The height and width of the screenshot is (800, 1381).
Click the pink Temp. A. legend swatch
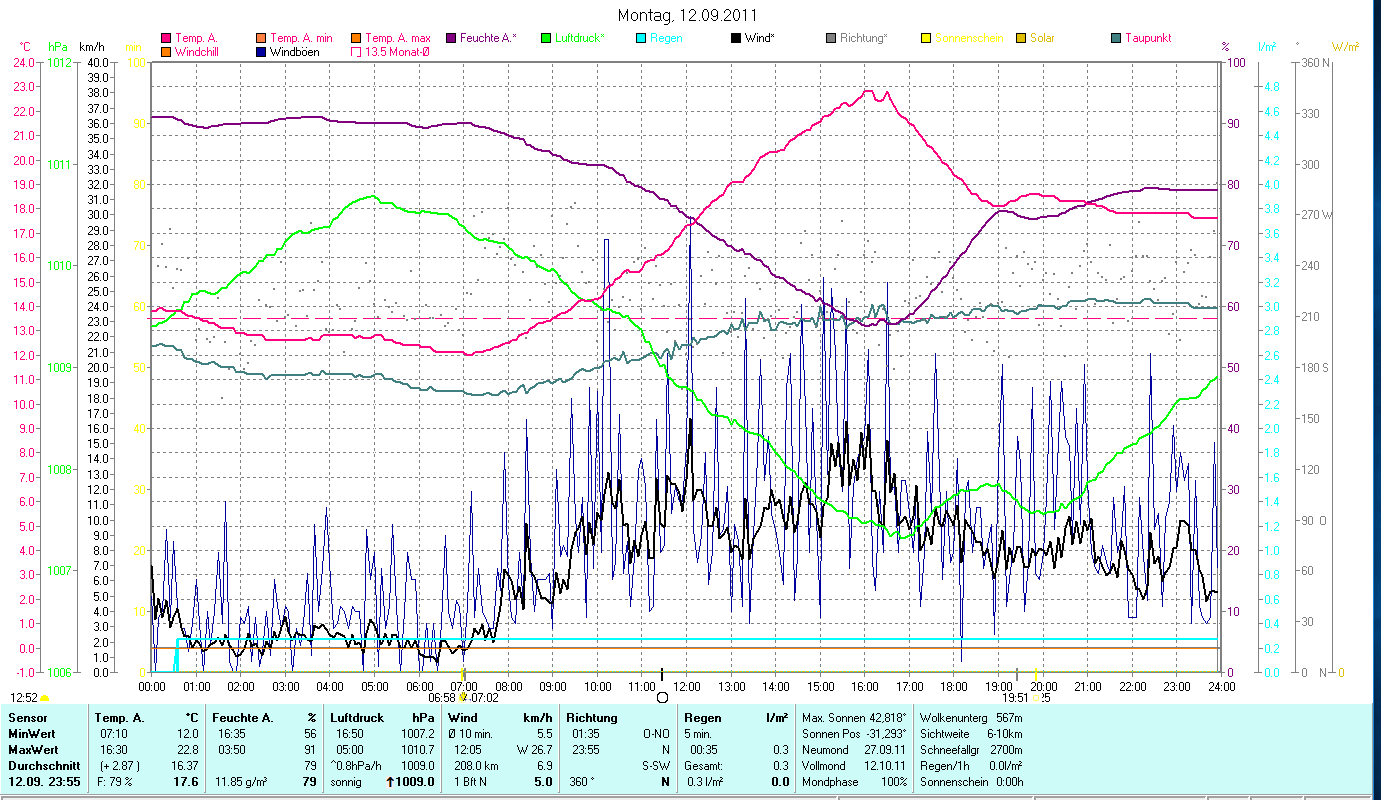pyautogui.click(x=166, y=39)
